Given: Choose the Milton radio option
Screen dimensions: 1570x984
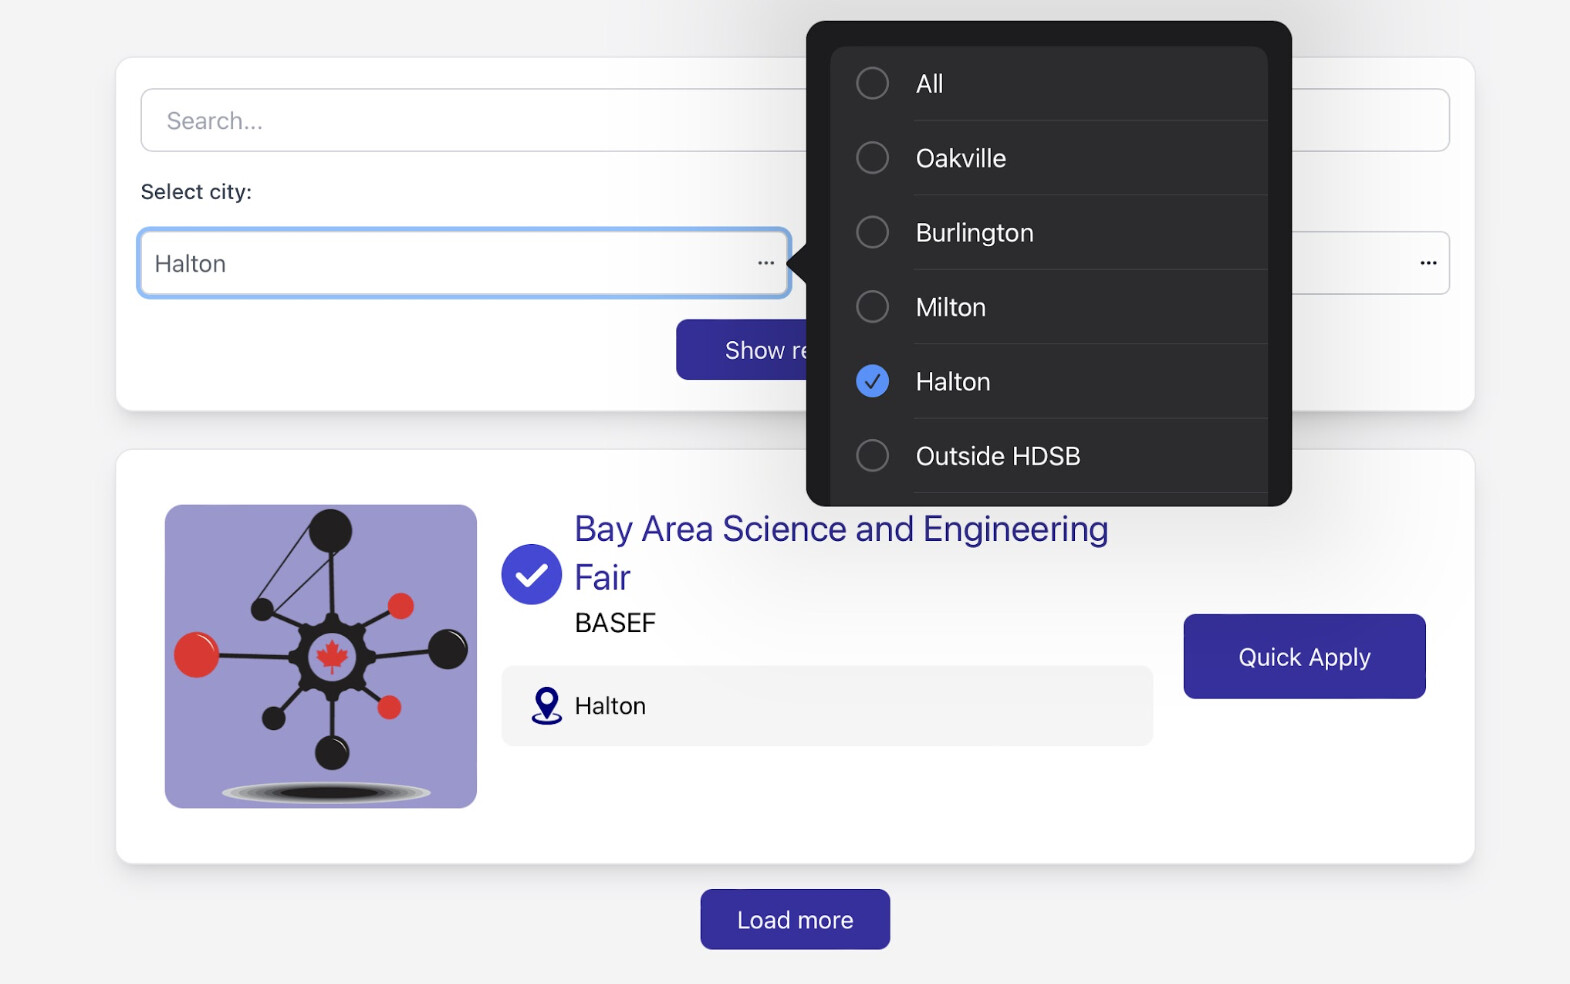Looking at the screenshot, I should [x=872, y=307].
